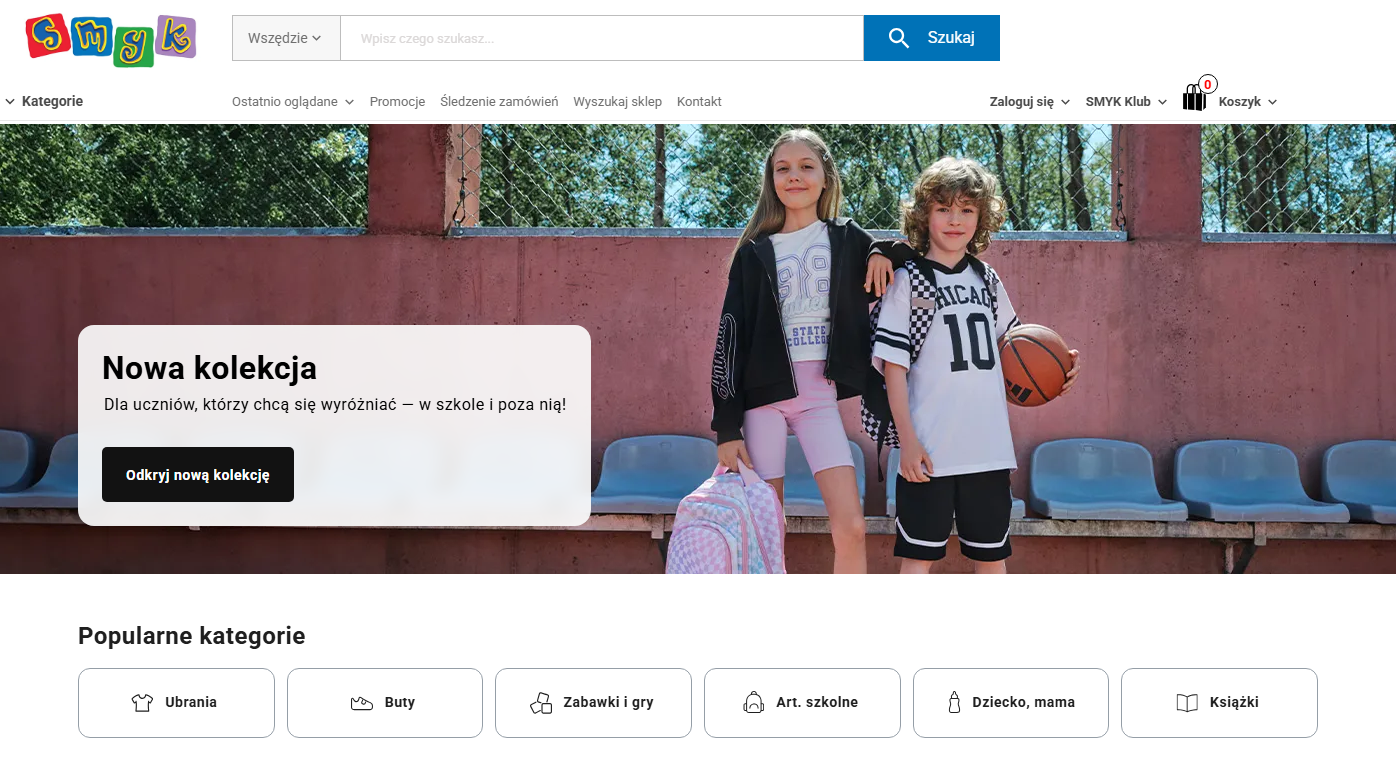Click the Popularne kategorie heading

tap(192, 636)
